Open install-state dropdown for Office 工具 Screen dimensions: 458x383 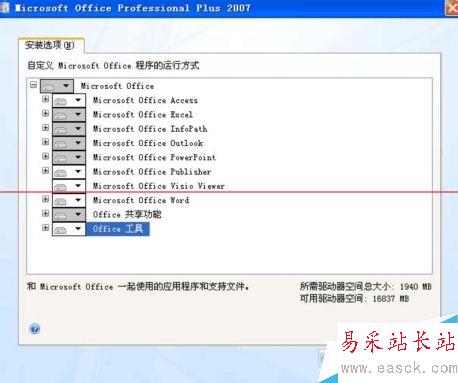(69, 229)
